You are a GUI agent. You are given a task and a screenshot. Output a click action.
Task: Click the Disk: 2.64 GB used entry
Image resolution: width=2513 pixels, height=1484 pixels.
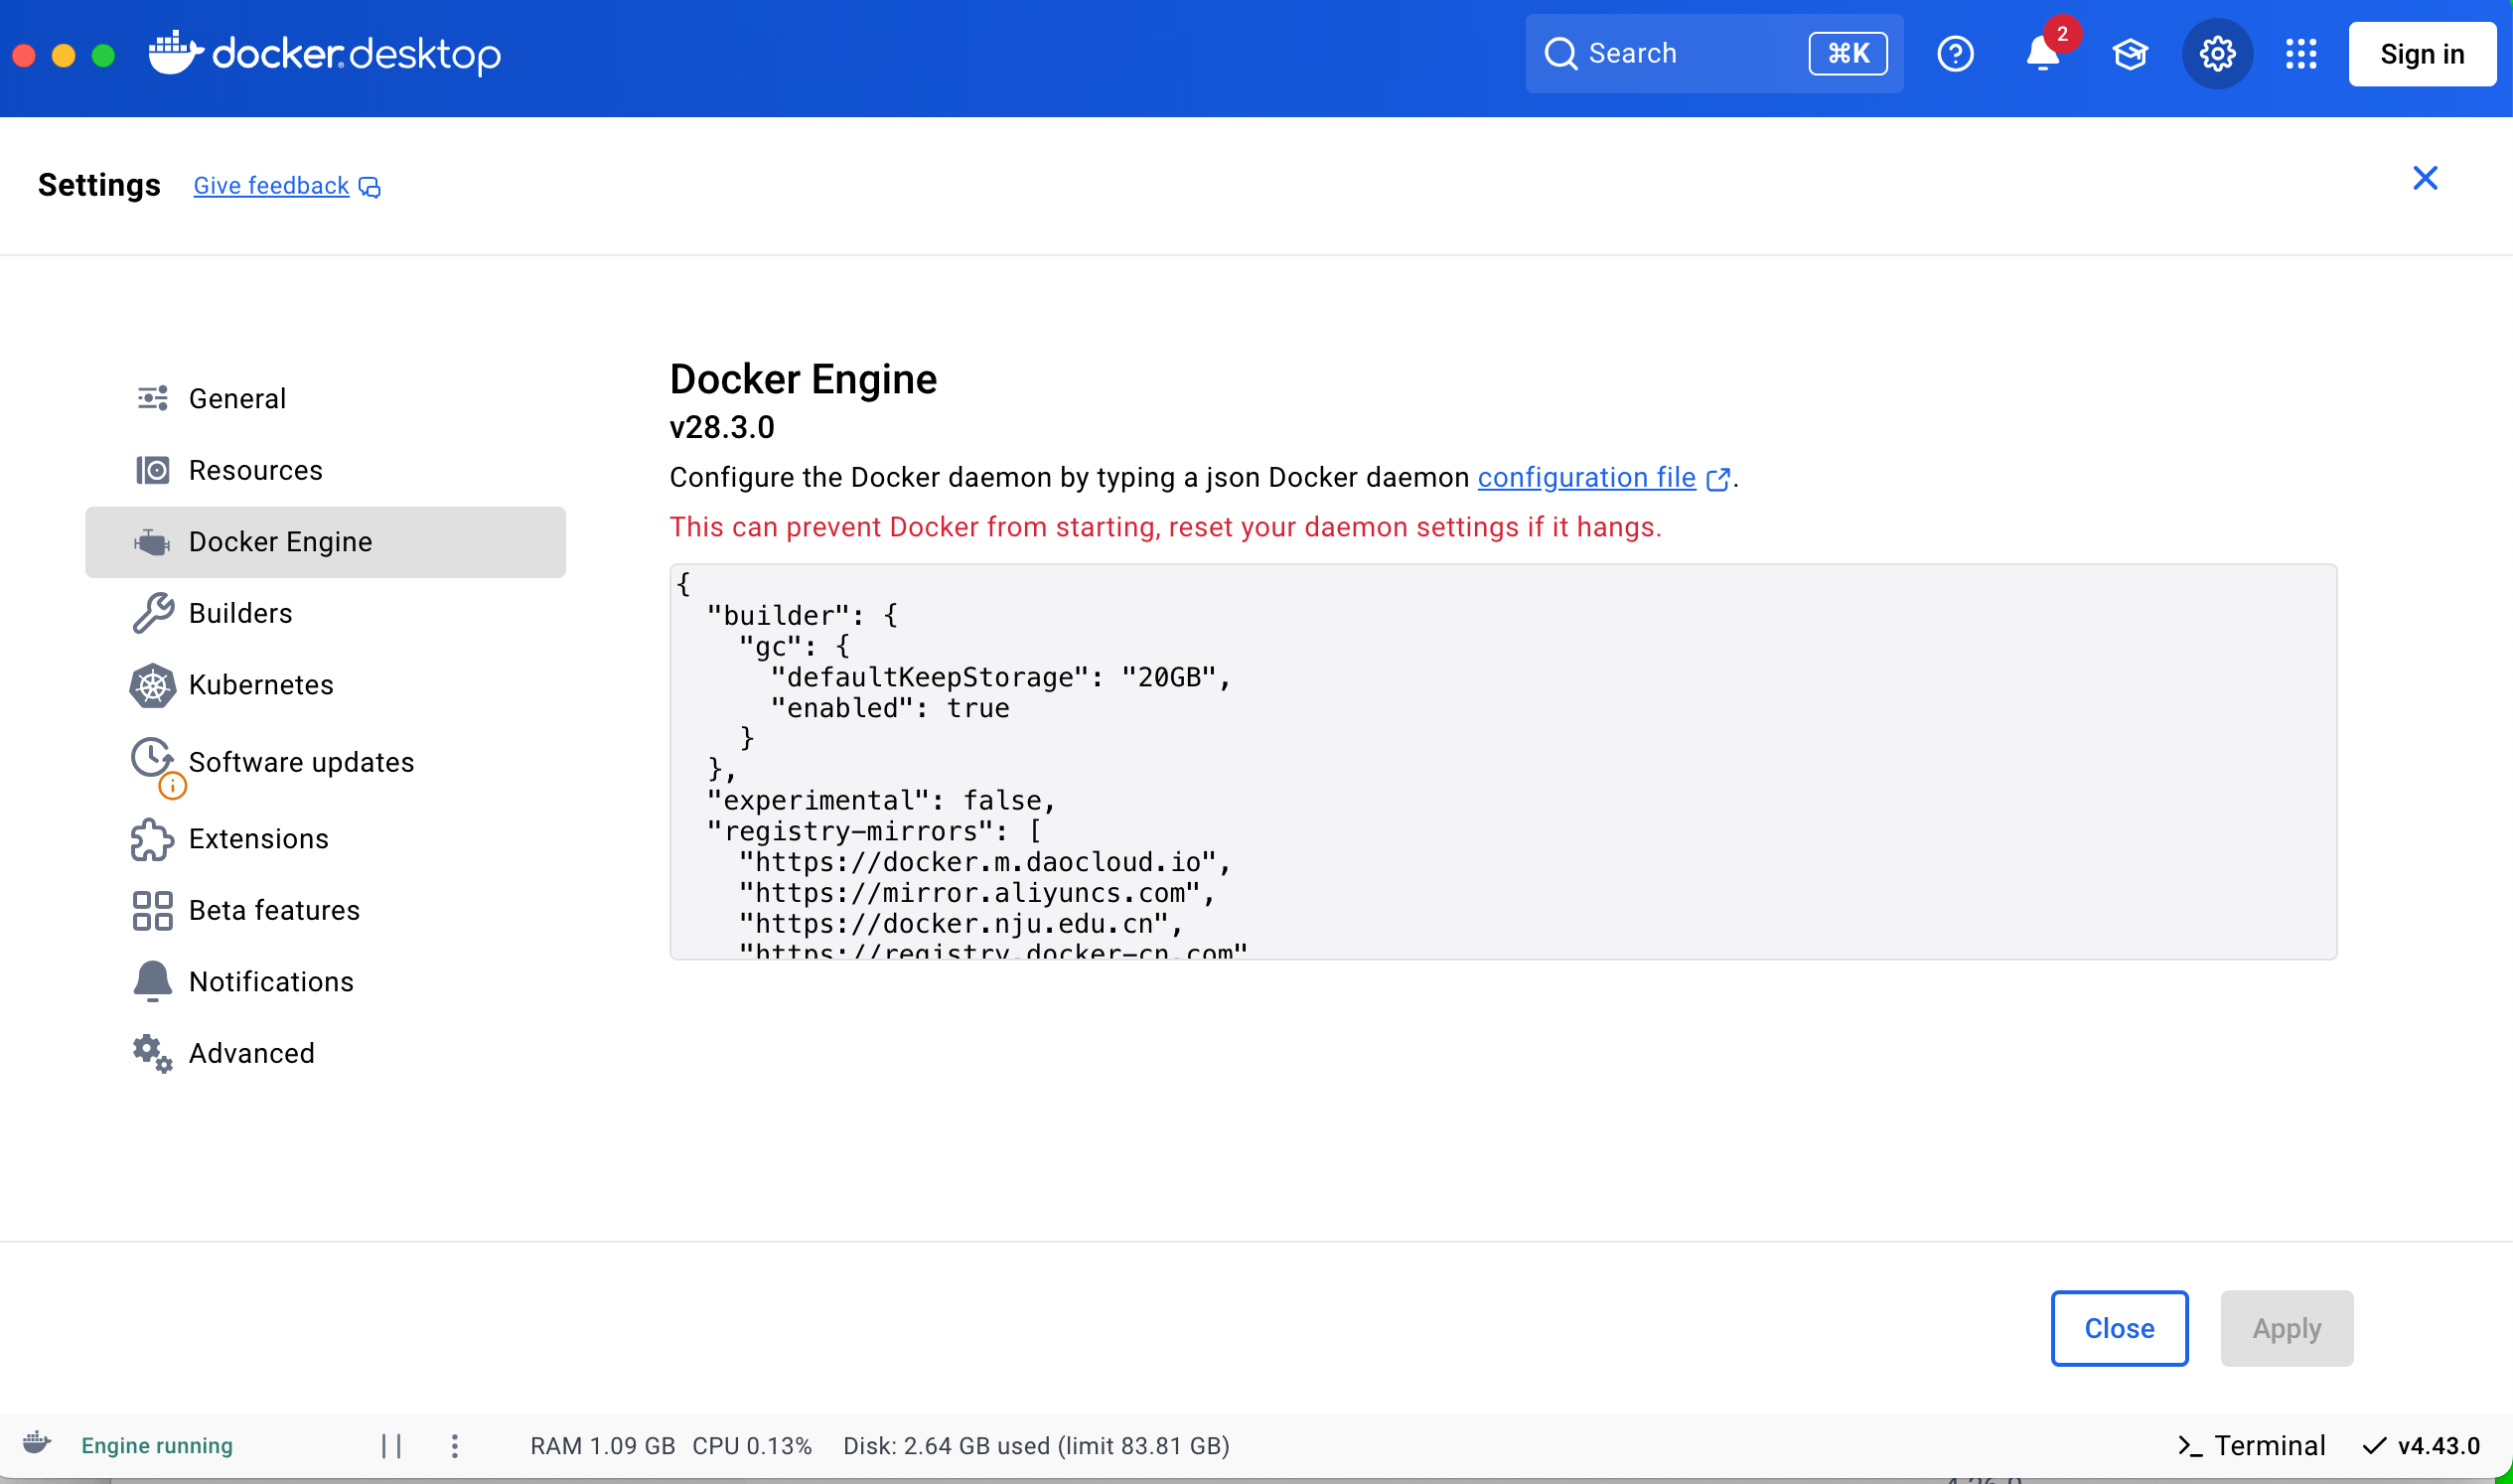[1036, 1446]
